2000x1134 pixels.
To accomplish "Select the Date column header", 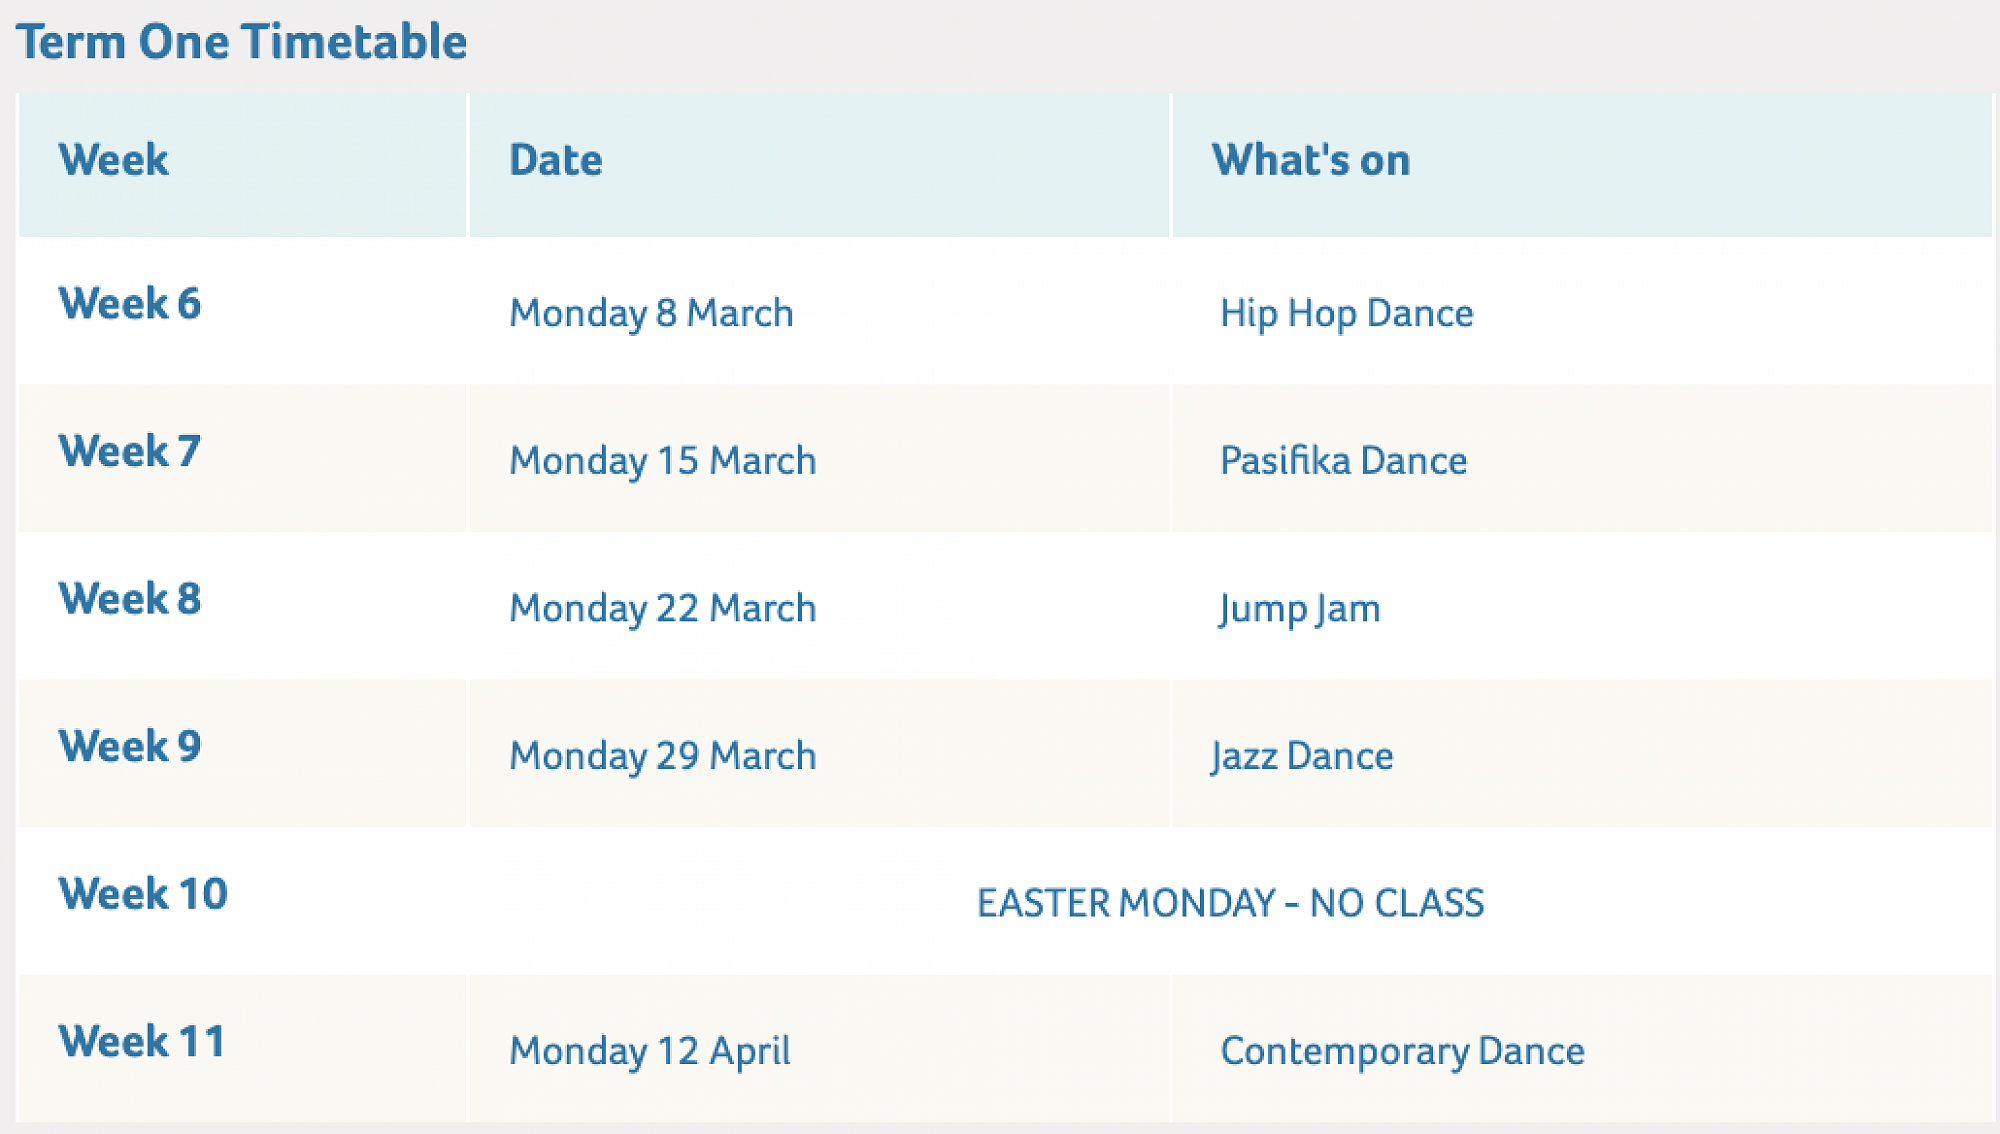I will tap(556, 160).
